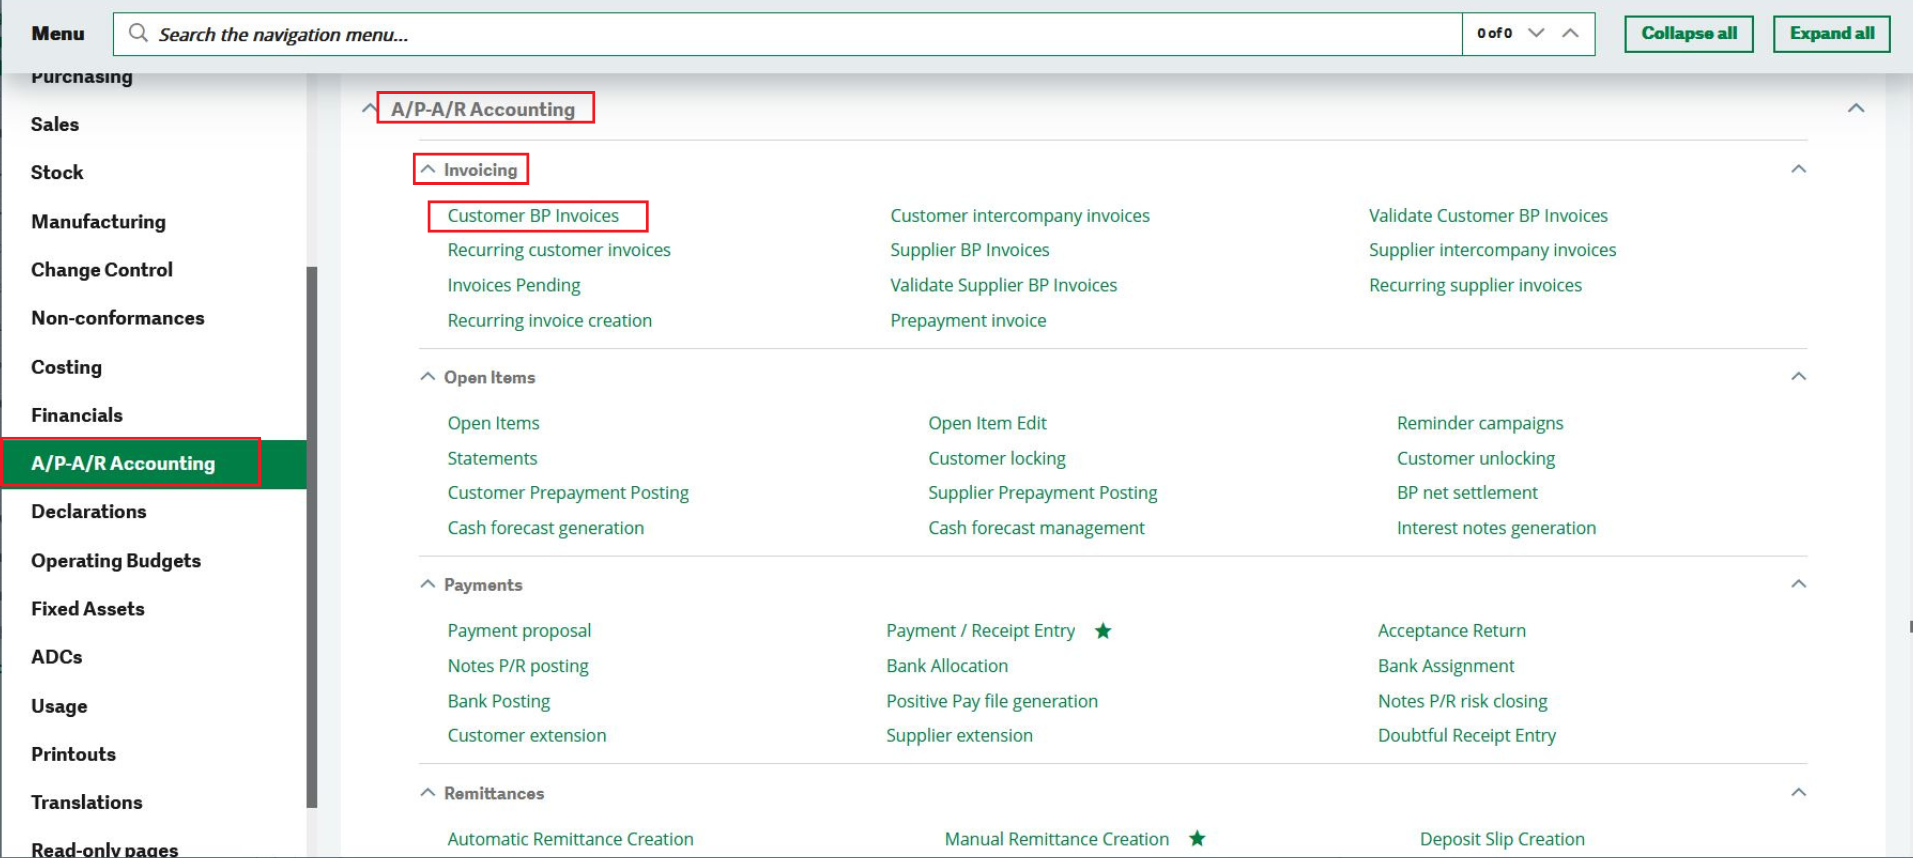Collapse Invoicing using right-side chevron

click(1798, 169)
